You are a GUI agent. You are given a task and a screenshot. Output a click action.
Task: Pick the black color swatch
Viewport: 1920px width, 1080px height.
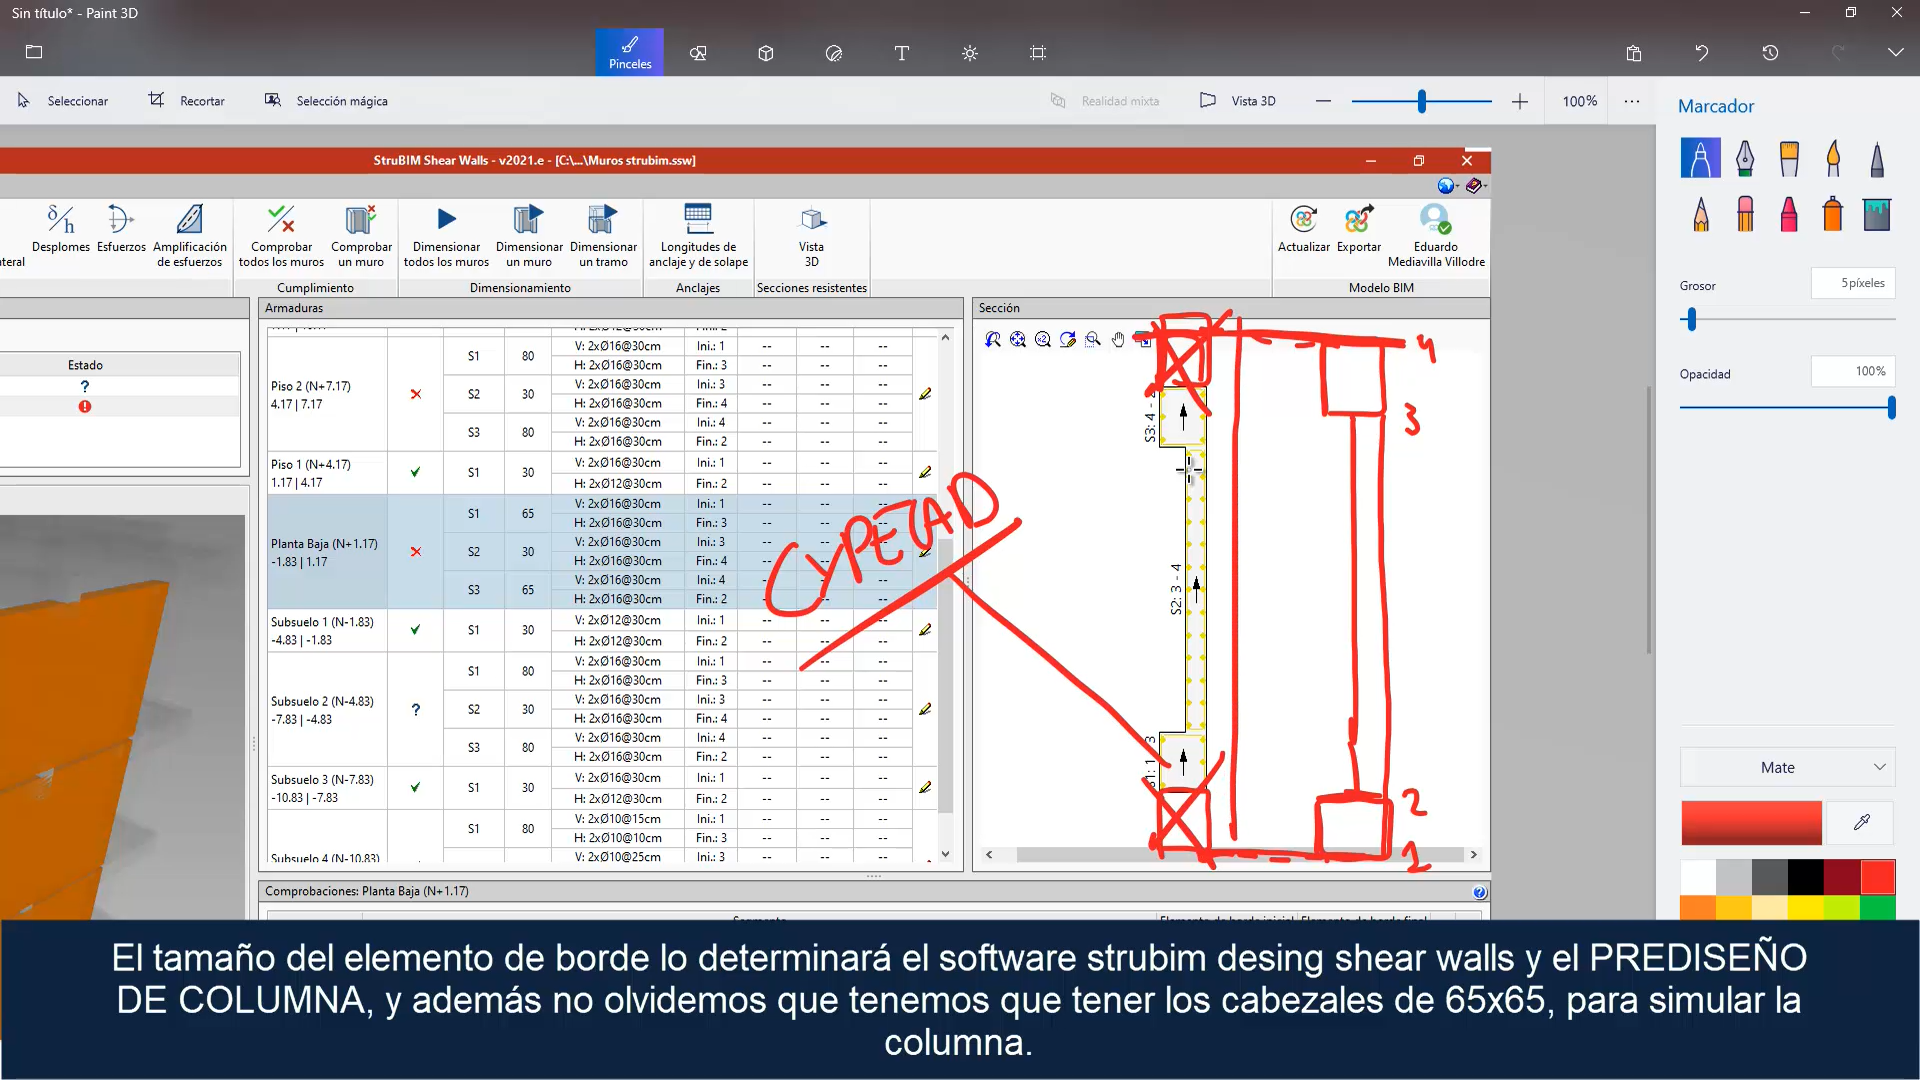coord(1805,877)
